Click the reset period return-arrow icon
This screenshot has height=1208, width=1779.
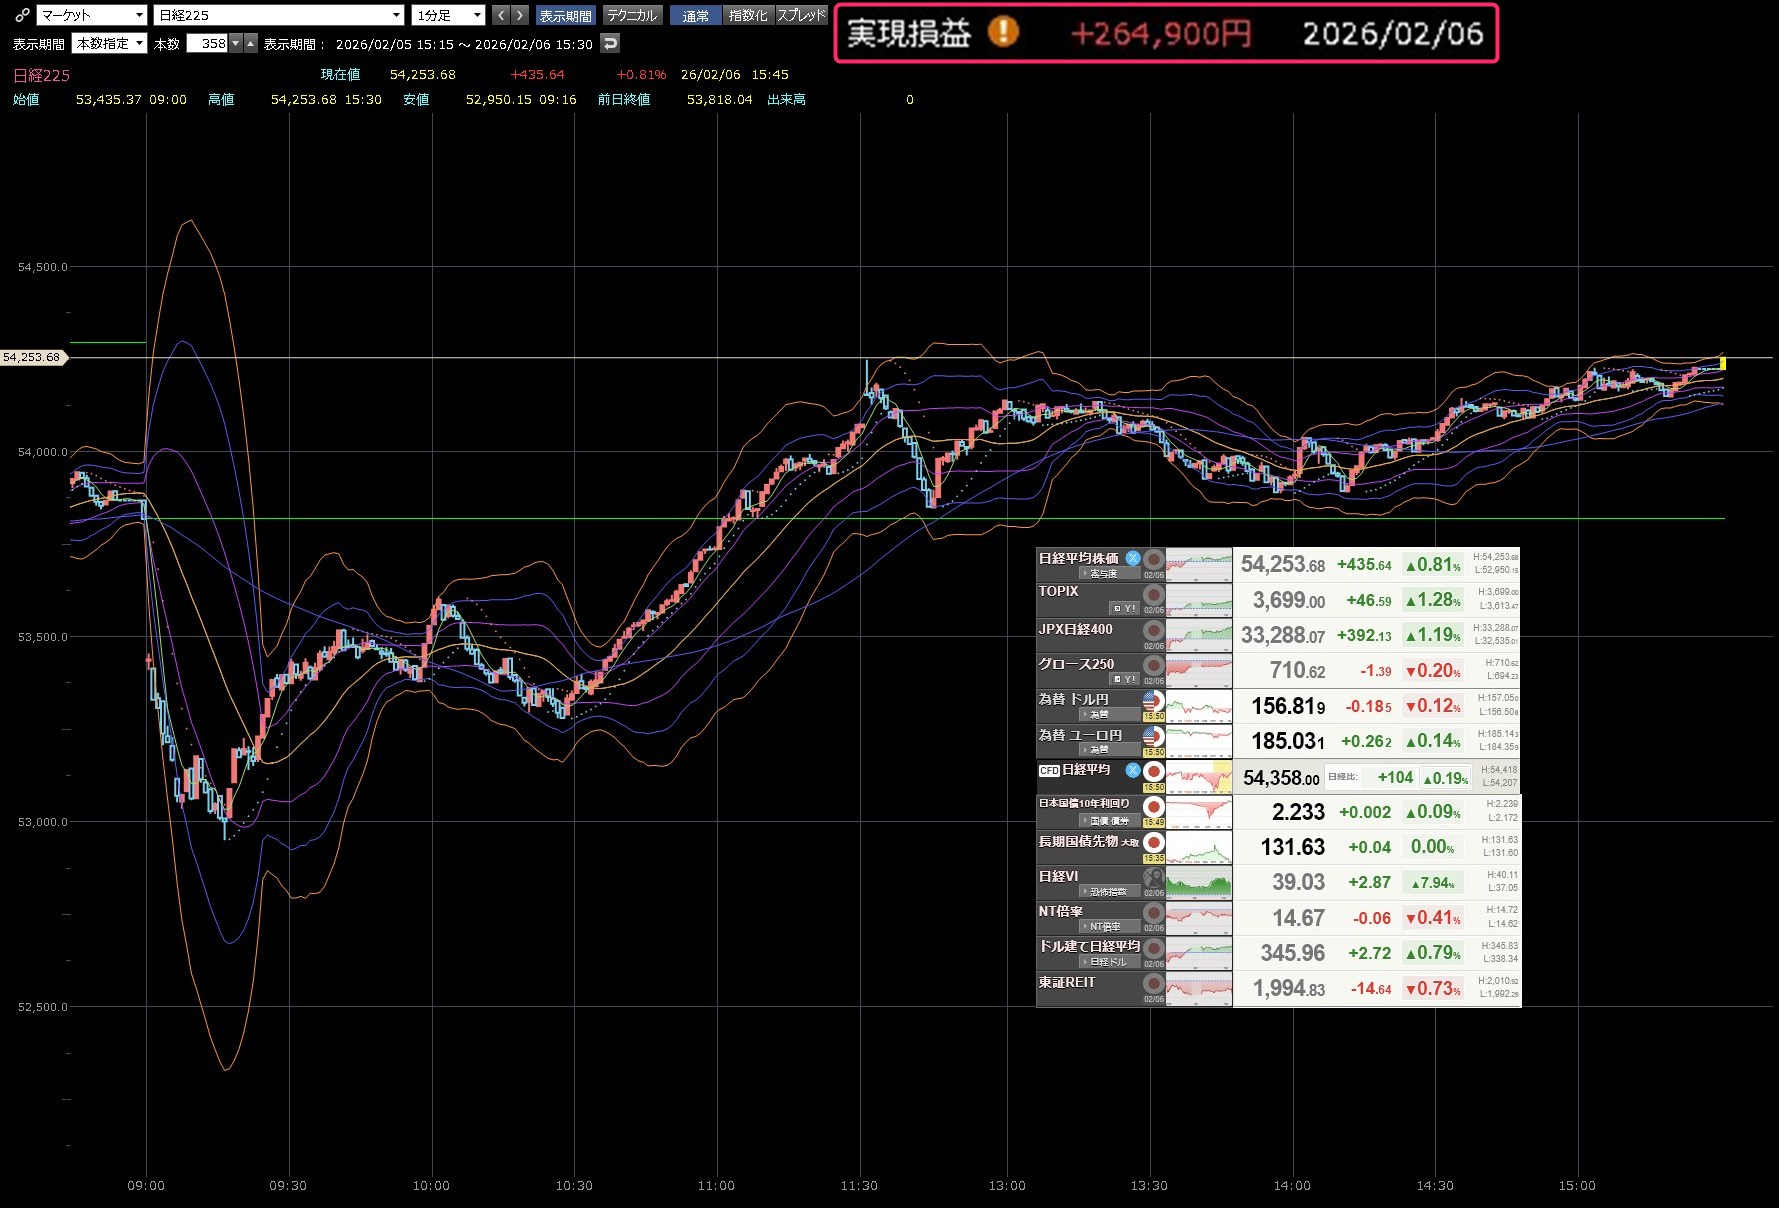(x=610, y=43)
